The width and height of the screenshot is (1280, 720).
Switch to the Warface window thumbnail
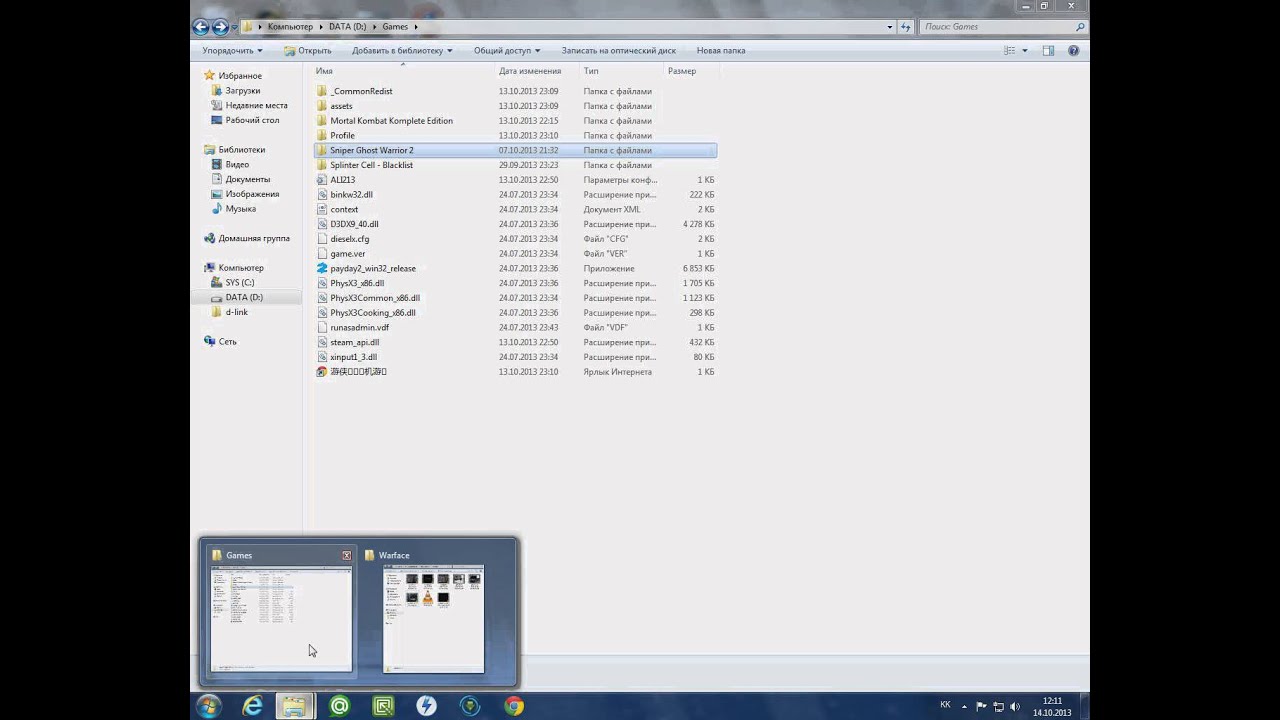433,618
